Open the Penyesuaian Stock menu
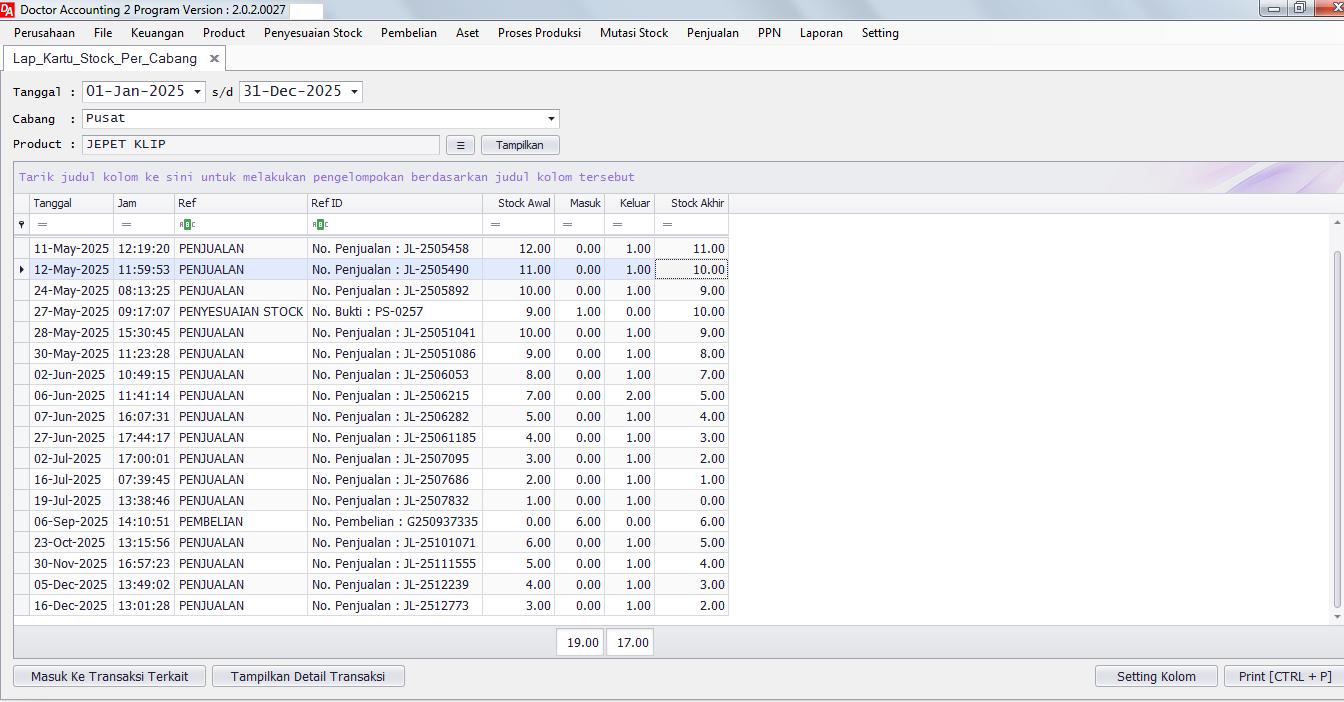Screen dimensions: 1344x702 click(x=313, y=33)
